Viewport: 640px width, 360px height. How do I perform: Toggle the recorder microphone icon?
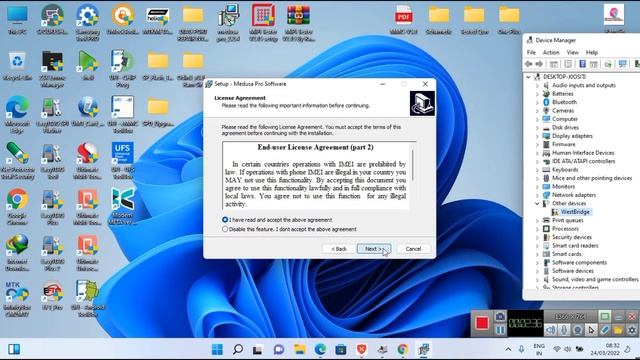(564, 329)
